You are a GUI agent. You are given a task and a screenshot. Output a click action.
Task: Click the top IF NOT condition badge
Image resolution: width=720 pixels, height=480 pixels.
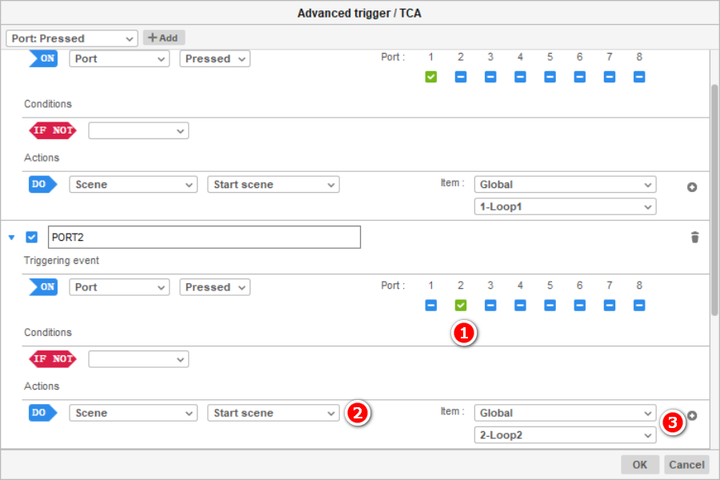tap(53, 130)
